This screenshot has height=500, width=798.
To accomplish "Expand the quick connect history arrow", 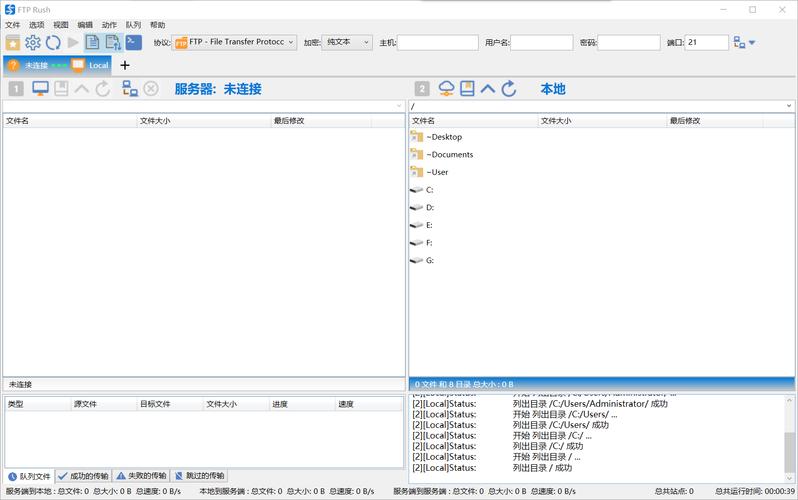I will pos(752,43).
